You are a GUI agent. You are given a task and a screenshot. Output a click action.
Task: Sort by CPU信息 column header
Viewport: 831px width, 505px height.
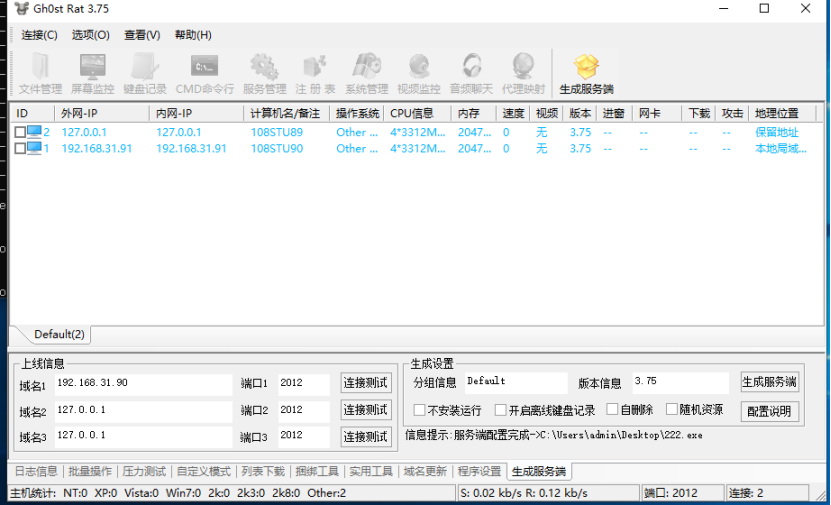tap(418, 113)
